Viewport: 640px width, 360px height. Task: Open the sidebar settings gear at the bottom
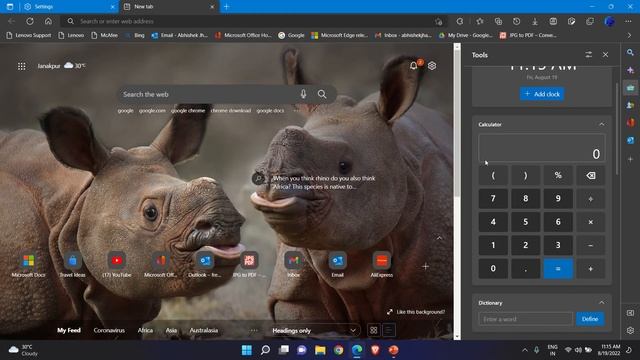[x=630, y=331]
